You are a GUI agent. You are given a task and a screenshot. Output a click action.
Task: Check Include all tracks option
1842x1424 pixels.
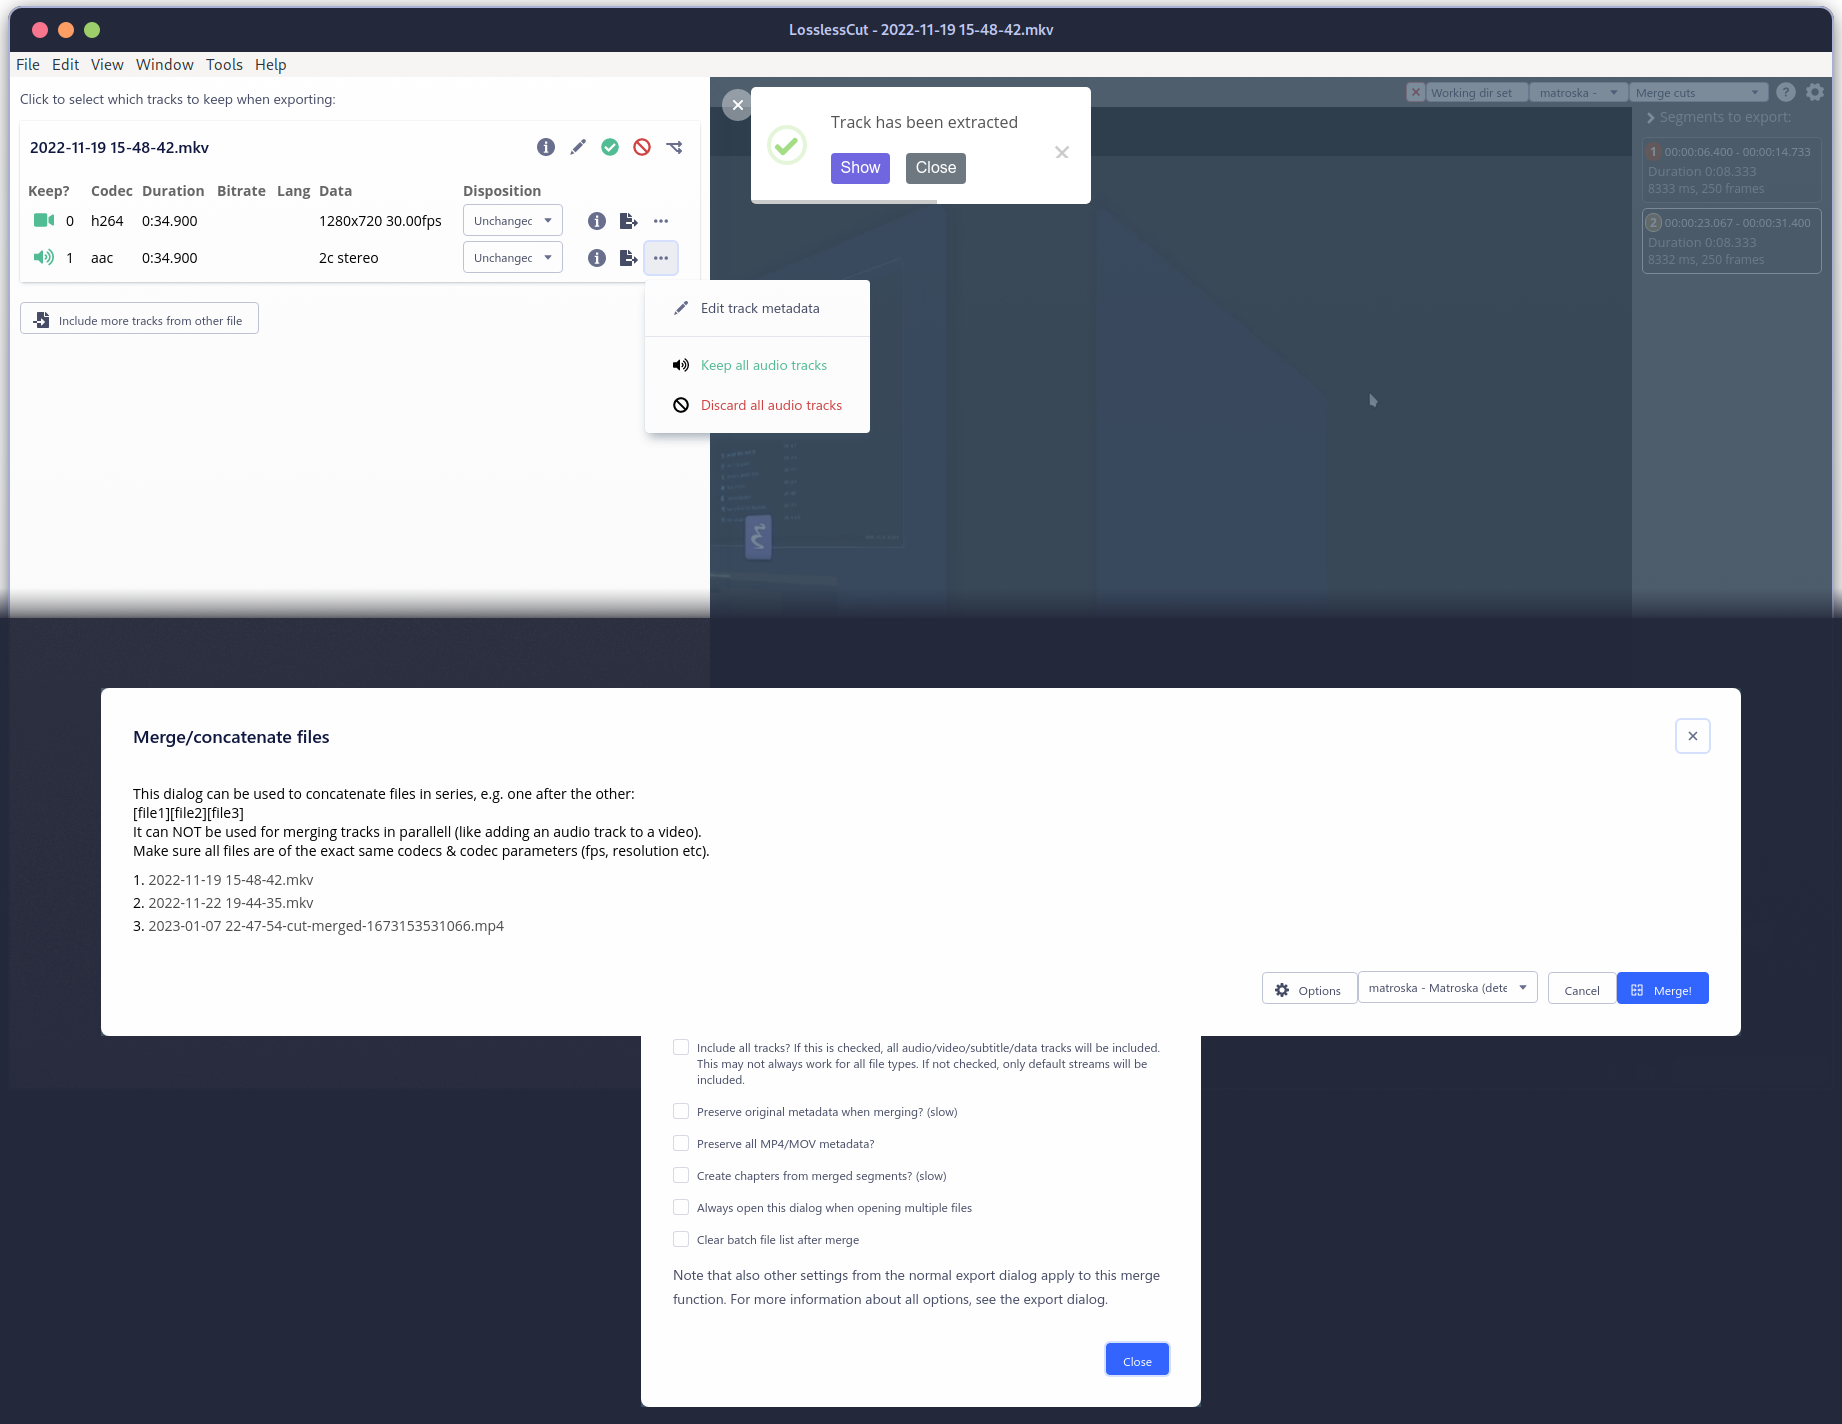pos(681,1047)
